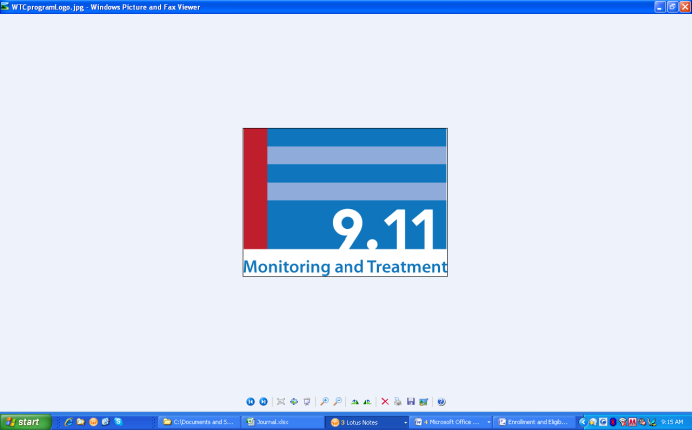Zoom out of the picture

(x=337, y=401)
